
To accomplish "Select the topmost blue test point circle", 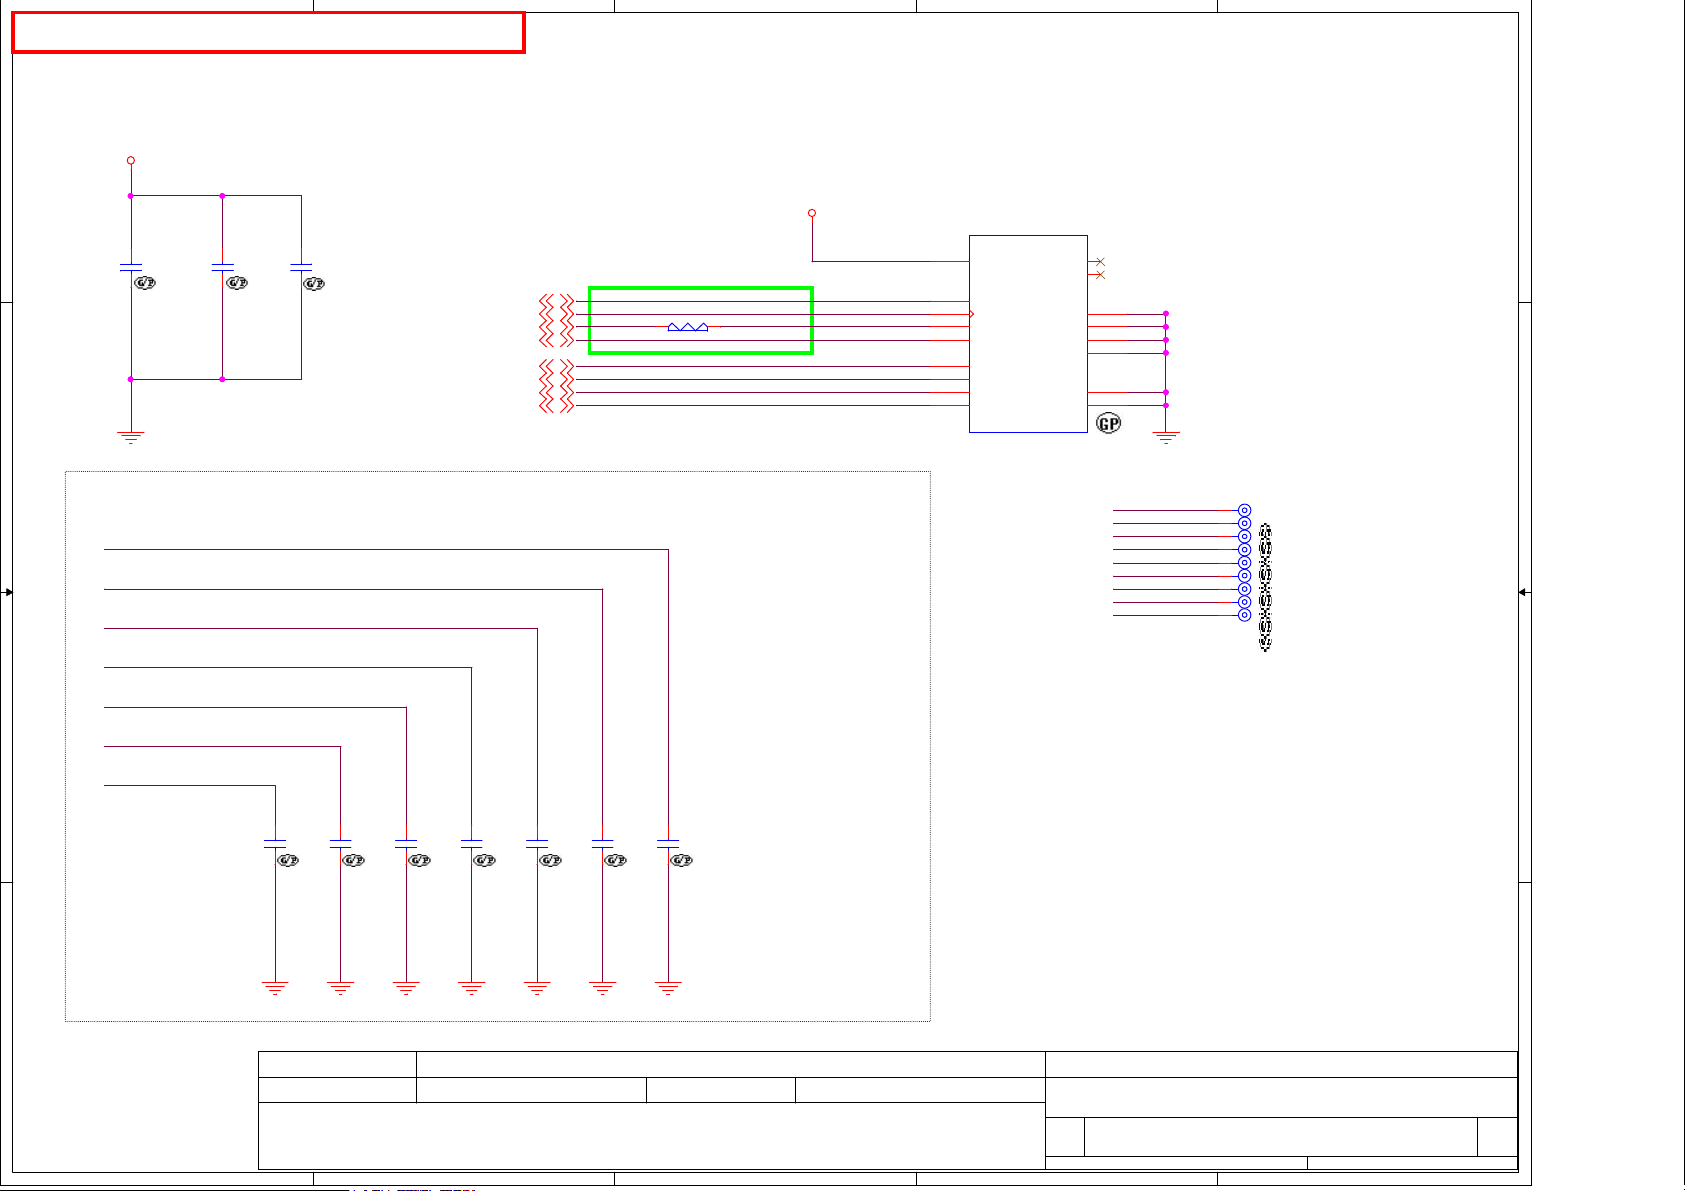I will point(1244,510).
